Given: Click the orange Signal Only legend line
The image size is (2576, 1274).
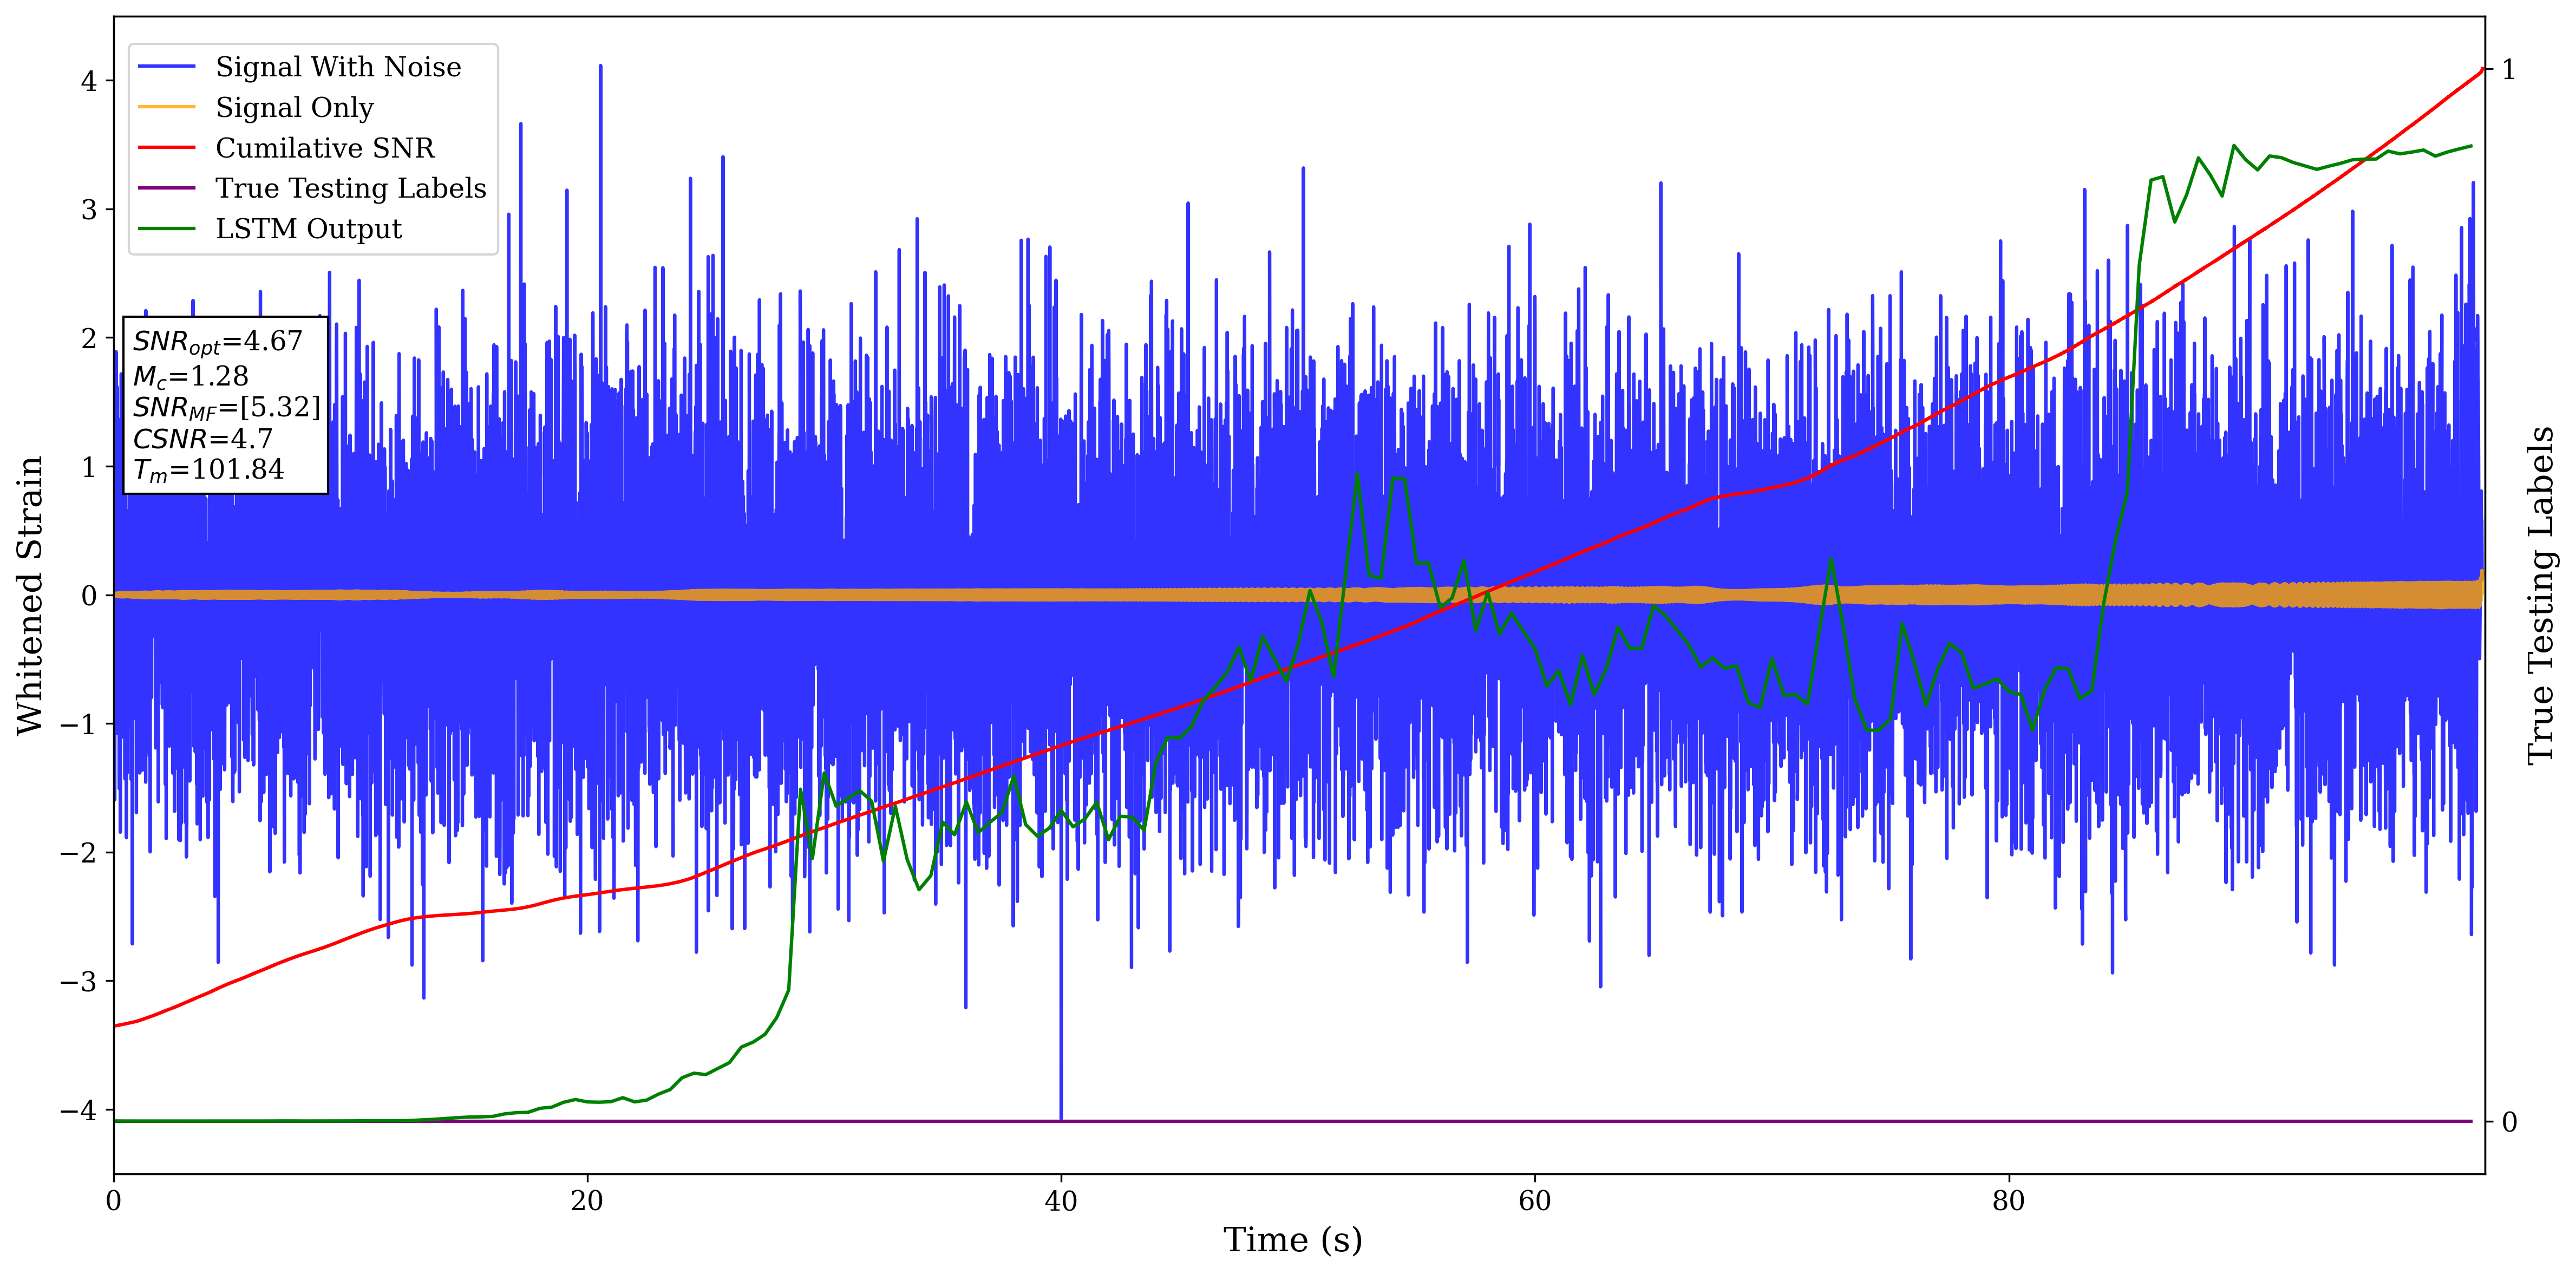Looking at the screenshot, I should coord(166,107).
